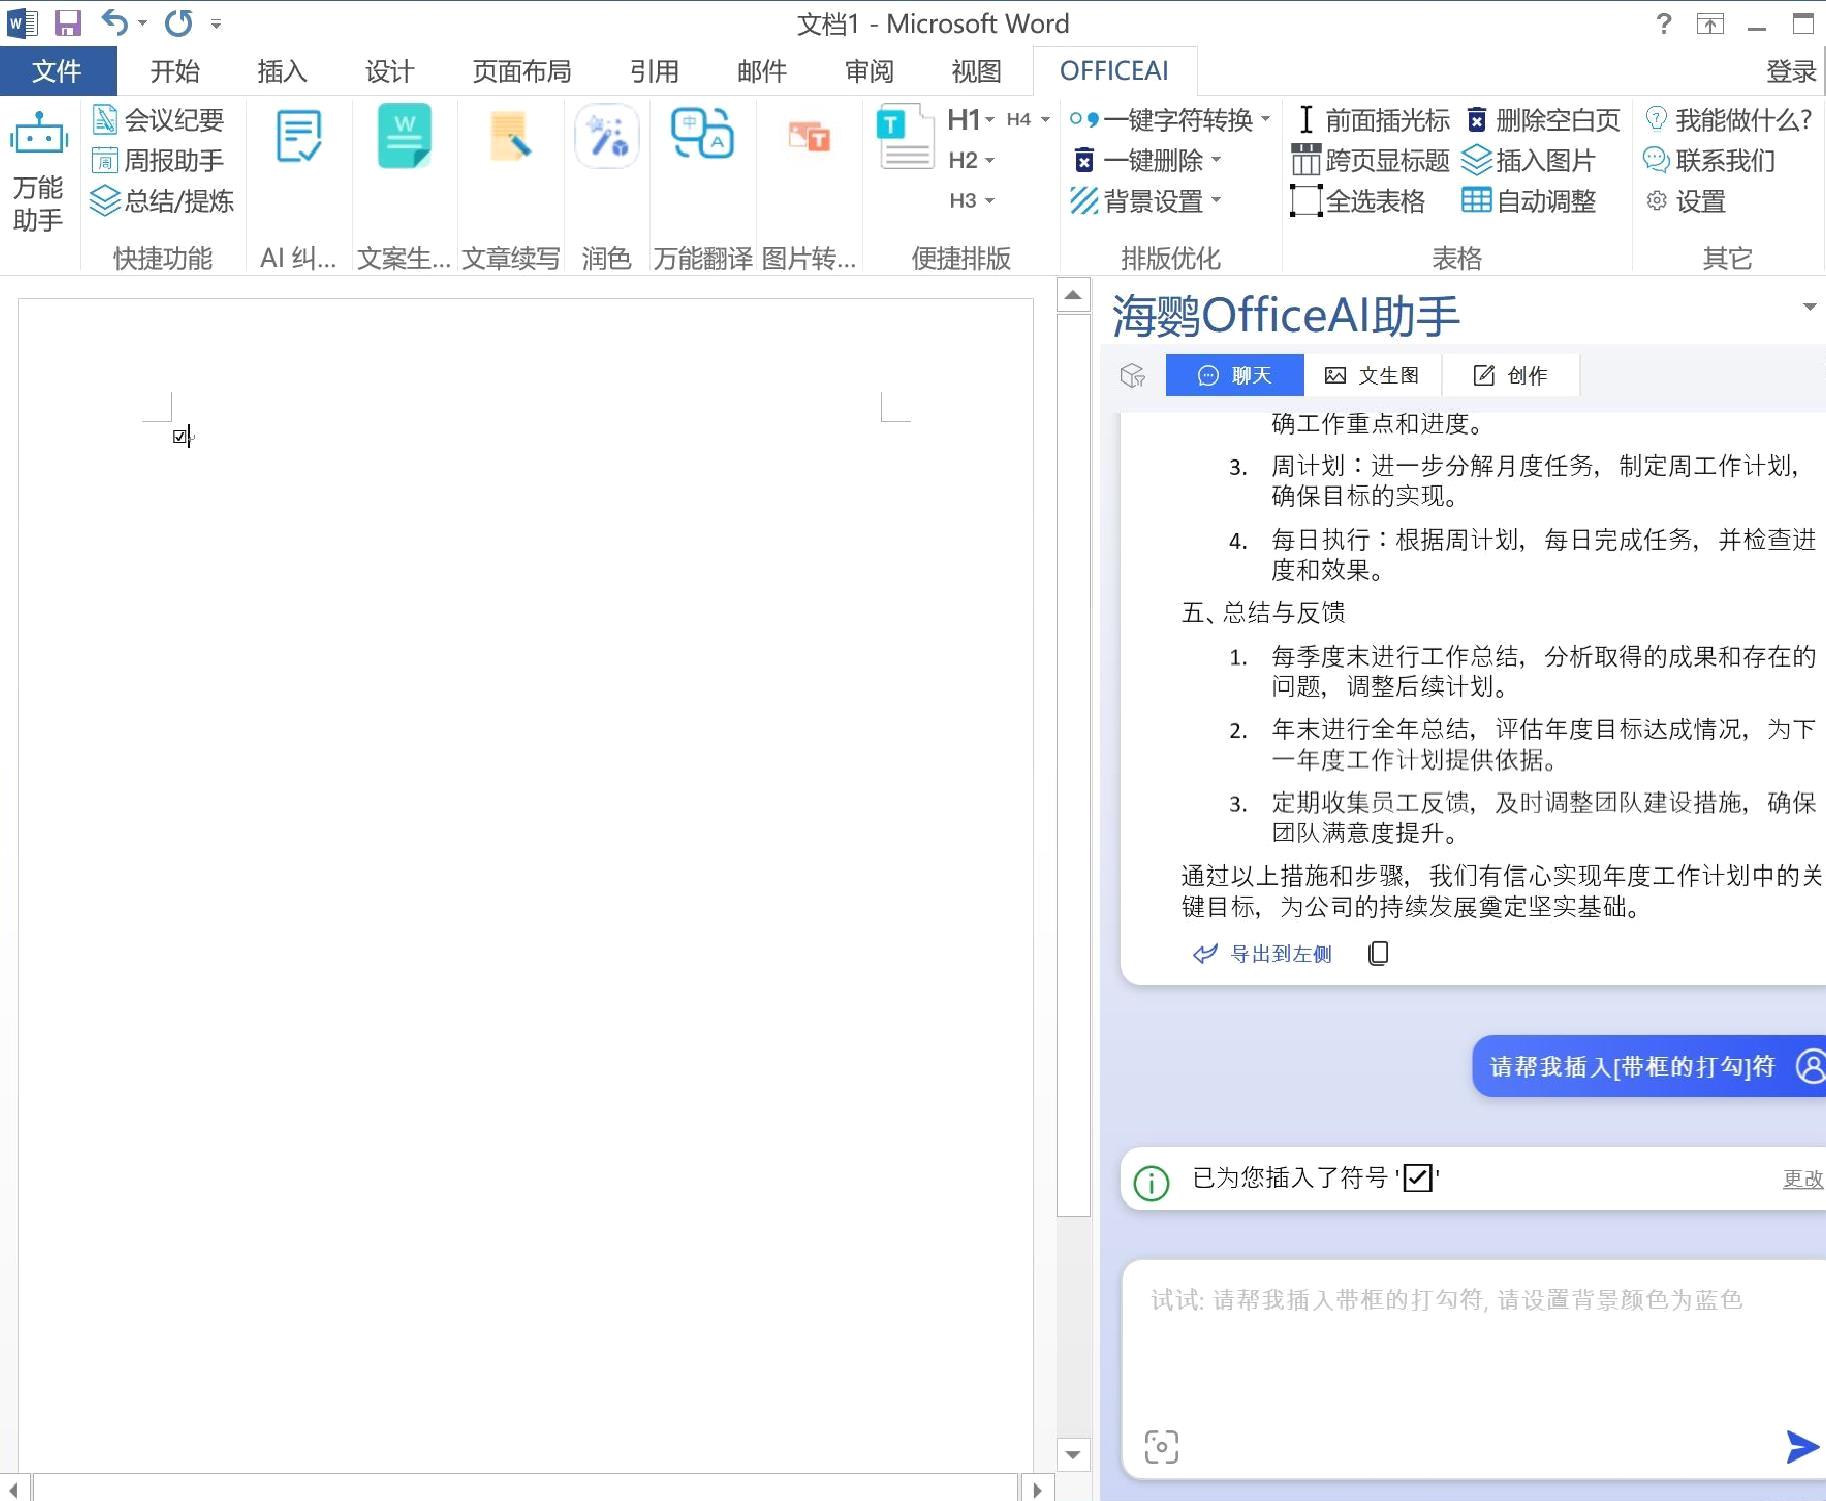
Task: Switch to the 开始 ribbon tab
Action: coord(175,71)
